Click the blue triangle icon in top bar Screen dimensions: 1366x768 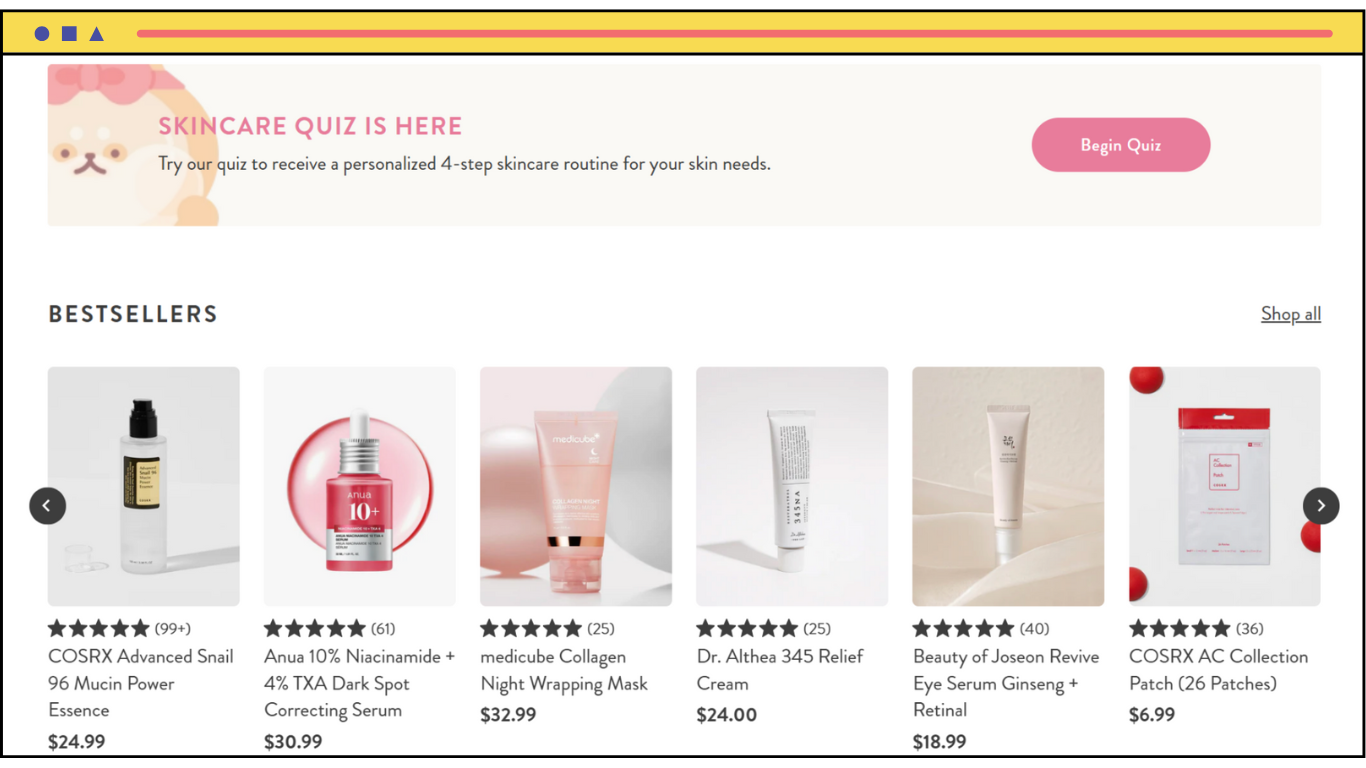tap(96, 34)
